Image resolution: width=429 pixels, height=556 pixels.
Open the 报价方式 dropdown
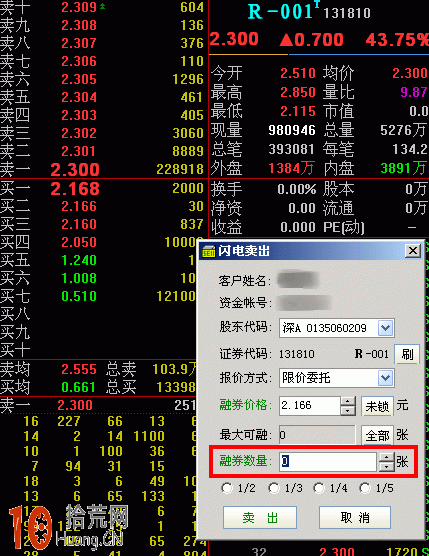(385, 378)
